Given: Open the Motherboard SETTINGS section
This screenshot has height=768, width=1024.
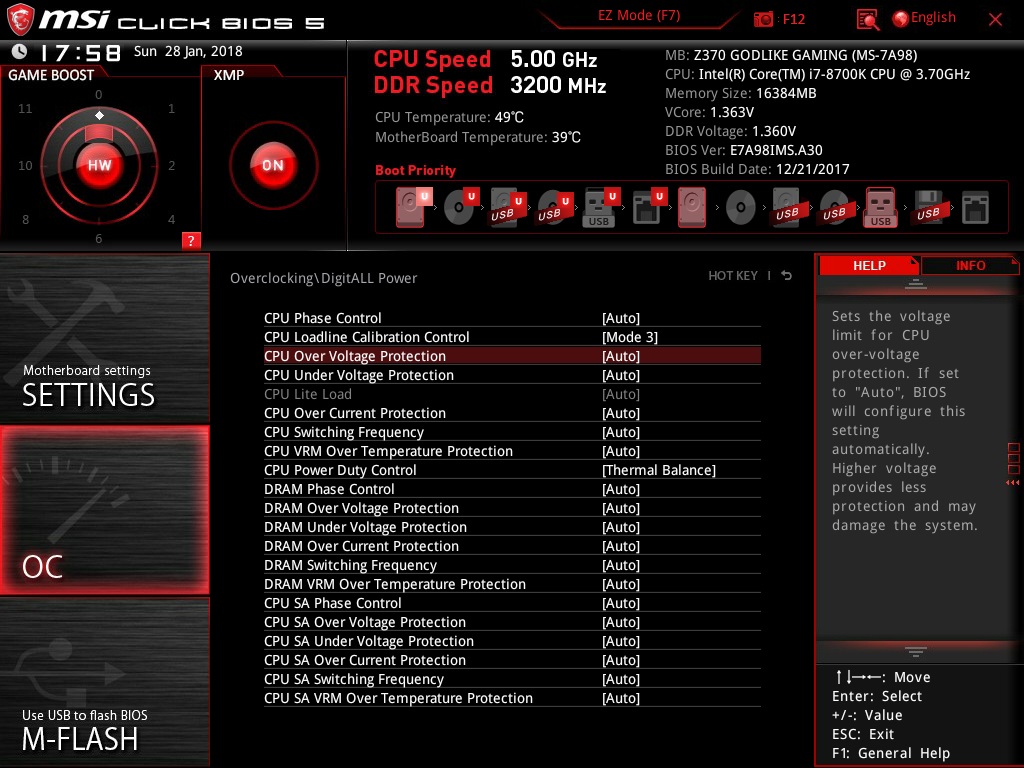Looking at the screenshot, I should 104,338.
